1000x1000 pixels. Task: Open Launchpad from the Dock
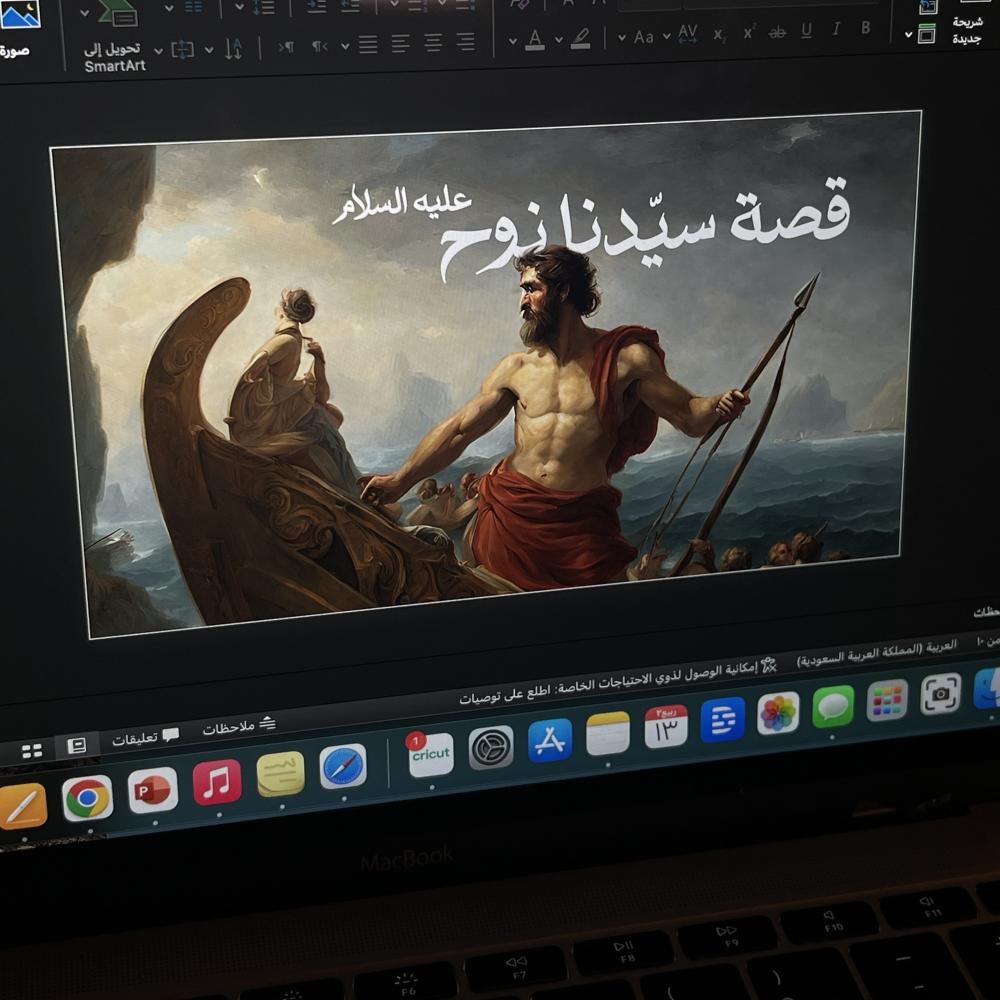point(887,700)
